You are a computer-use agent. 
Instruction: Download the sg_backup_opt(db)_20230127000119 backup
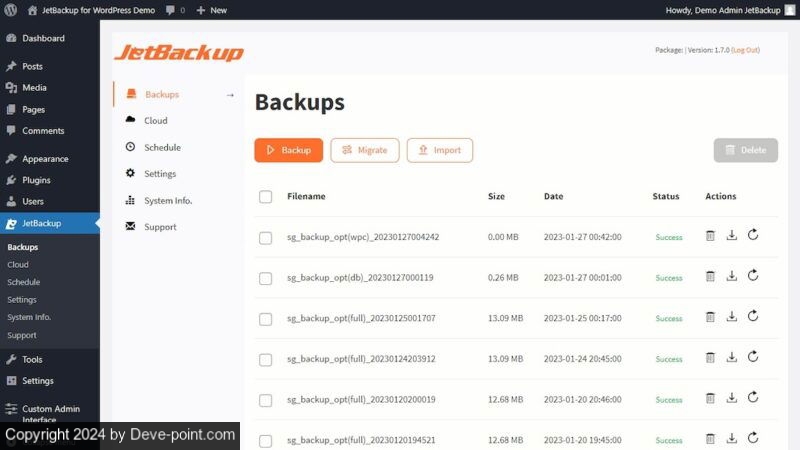(732, 276)
